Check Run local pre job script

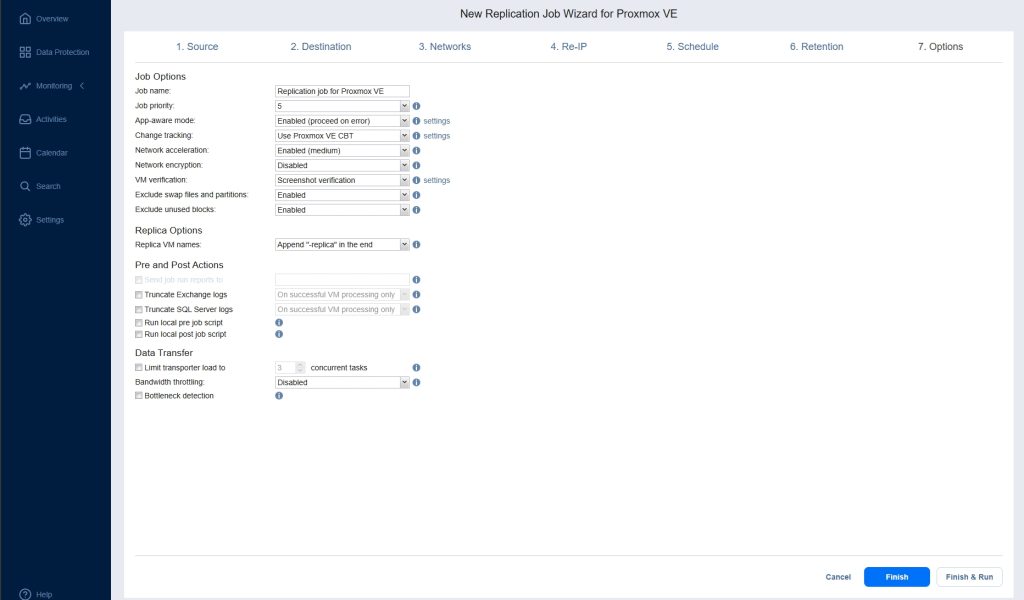tap(139, 323)
